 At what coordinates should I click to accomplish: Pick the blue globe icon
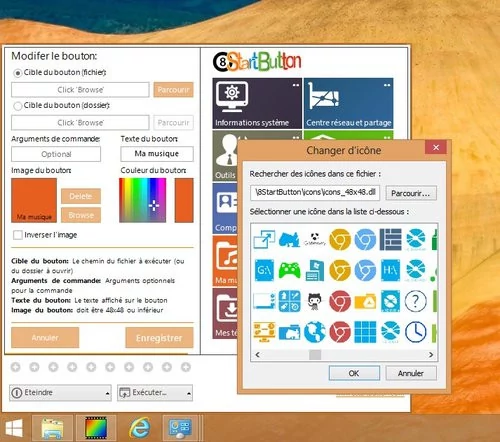[315, 332]
